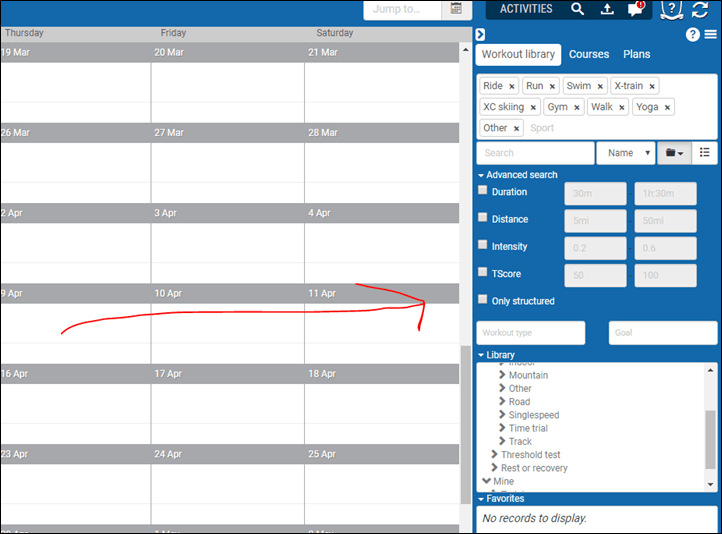Click the upload activity icon
This screenshot has width=722, height=534.
point(607,9)
